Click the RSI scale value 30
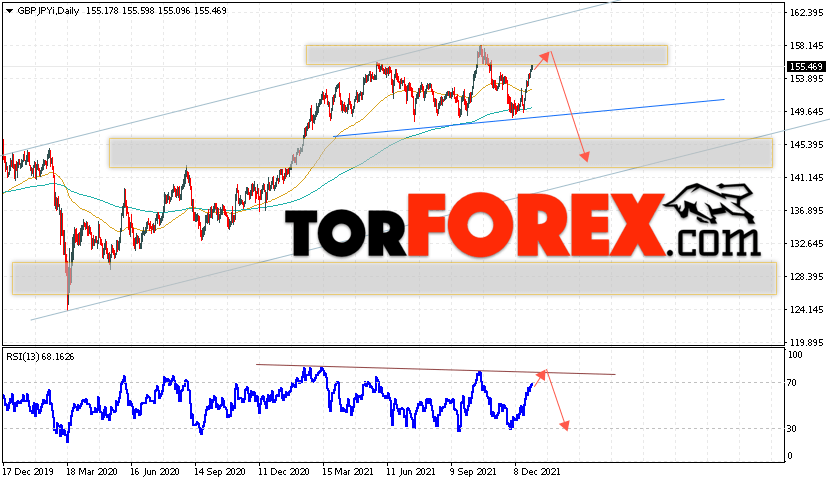Viewport: 830px width, 483px height. pyautogui.click(x=792, y=428)
